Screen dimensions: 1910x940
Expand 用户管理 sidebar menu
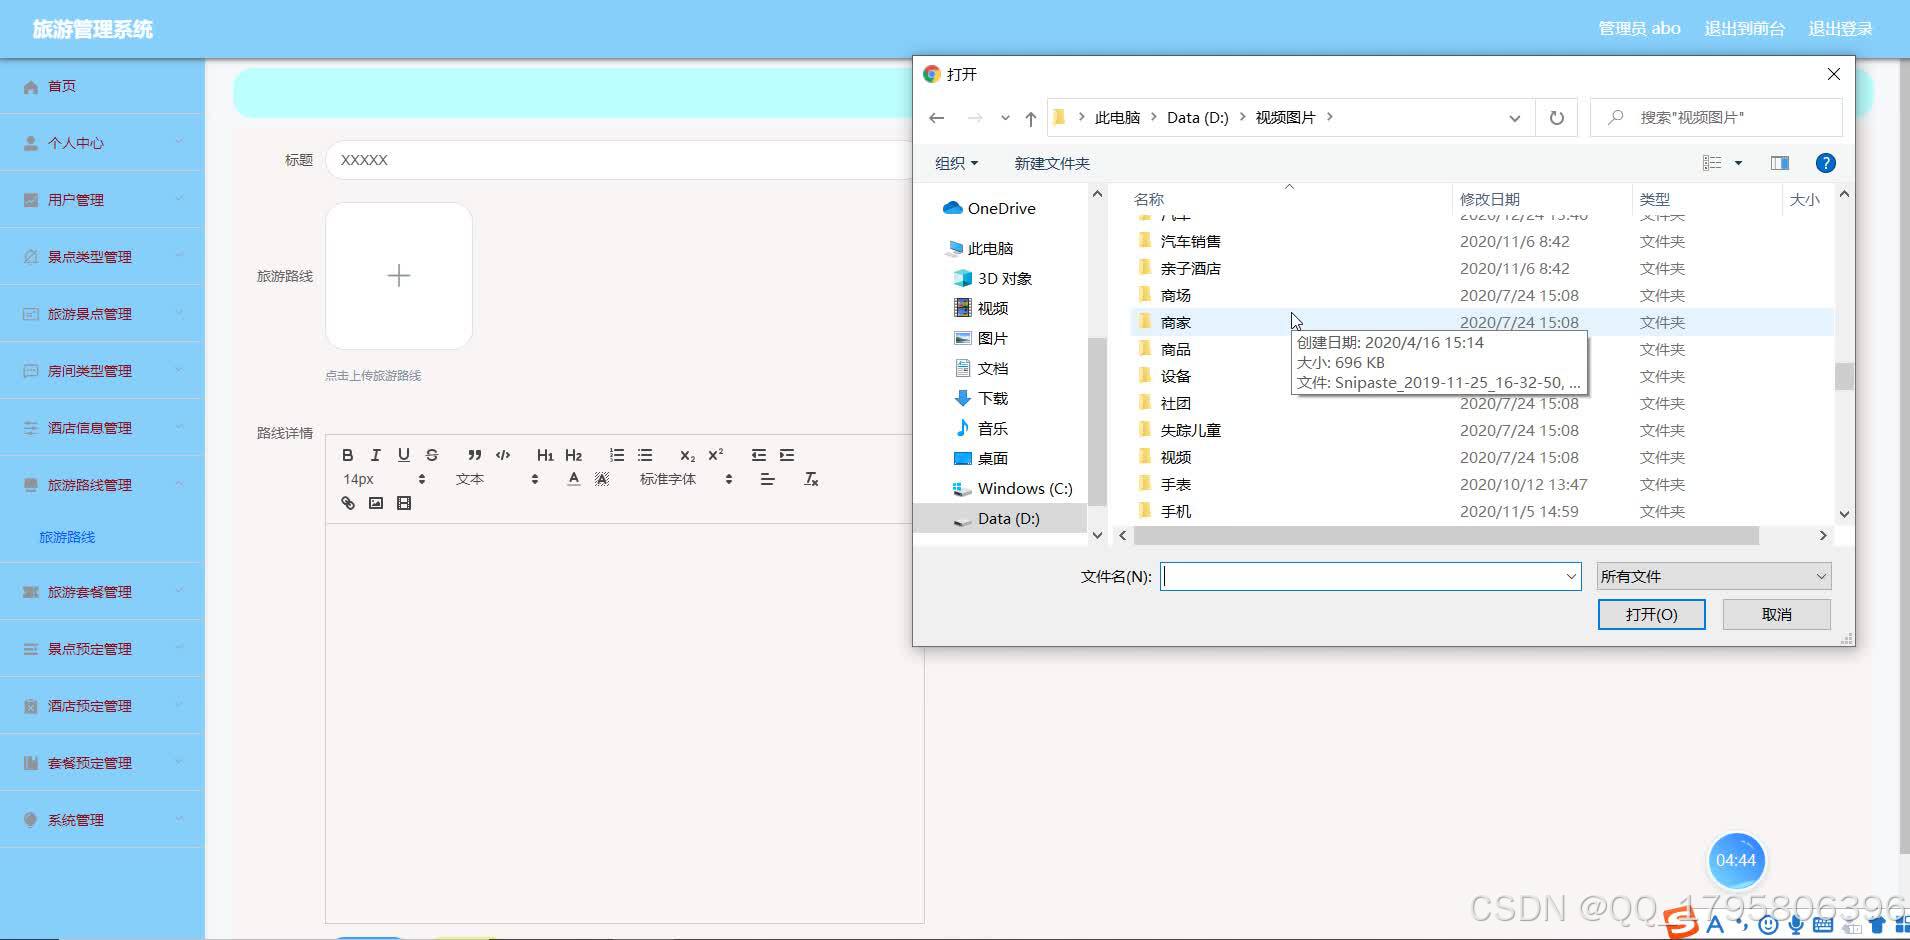click(102, 200)
